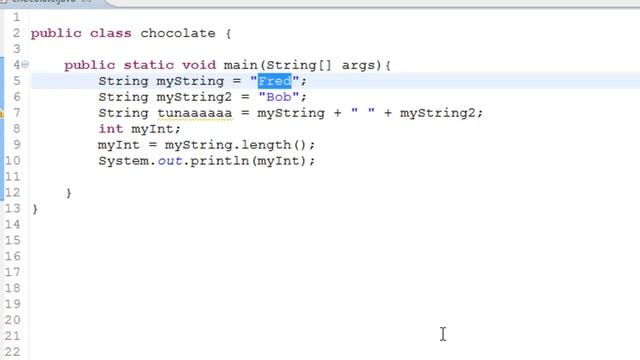The height and width of the screenshot is (360, 640).
Task: Click line number 1 in the gutter
Action: click(16, 17)
